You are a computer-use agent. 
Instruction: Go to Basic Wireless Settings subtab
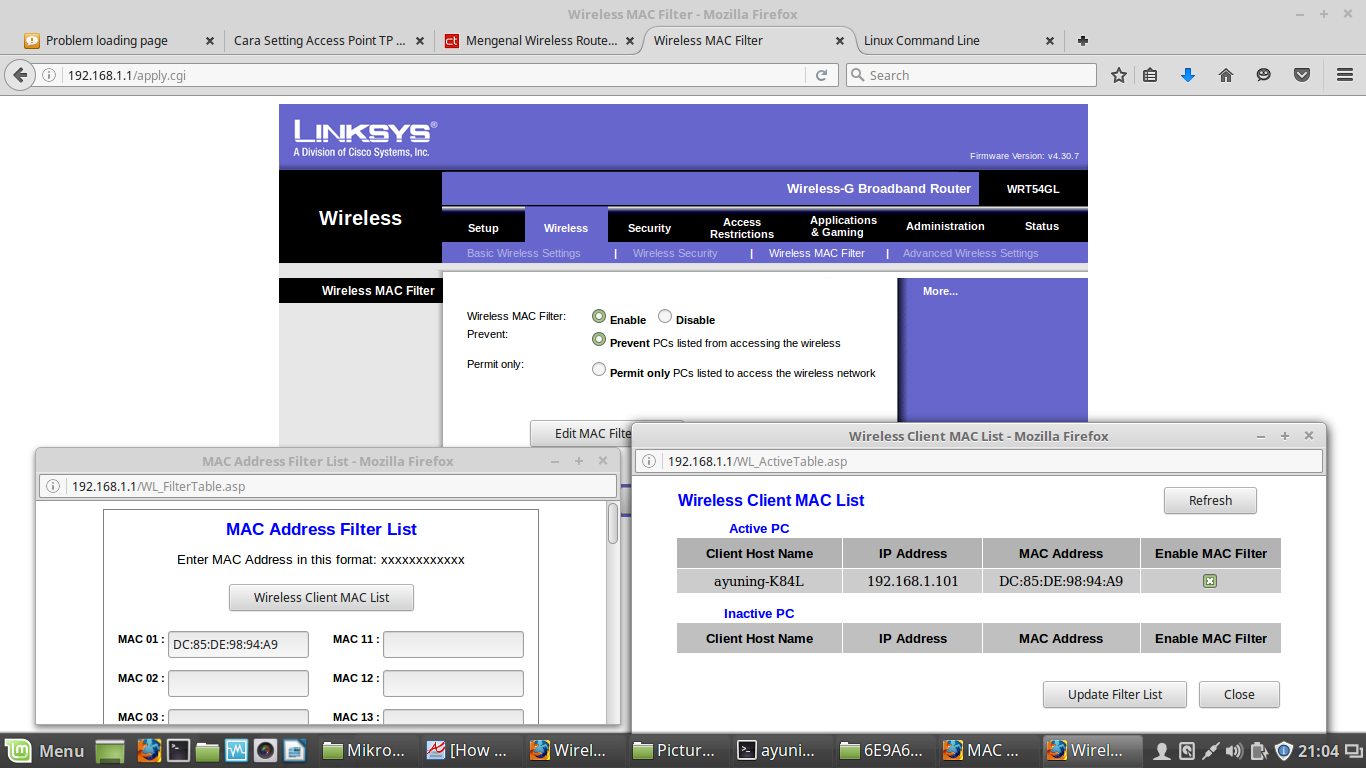click(x=524, y=253)
